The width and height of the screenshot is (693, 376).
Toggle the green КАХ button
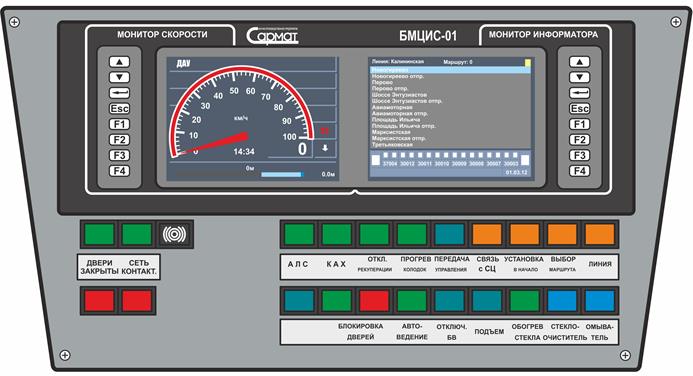coord(337,234)
